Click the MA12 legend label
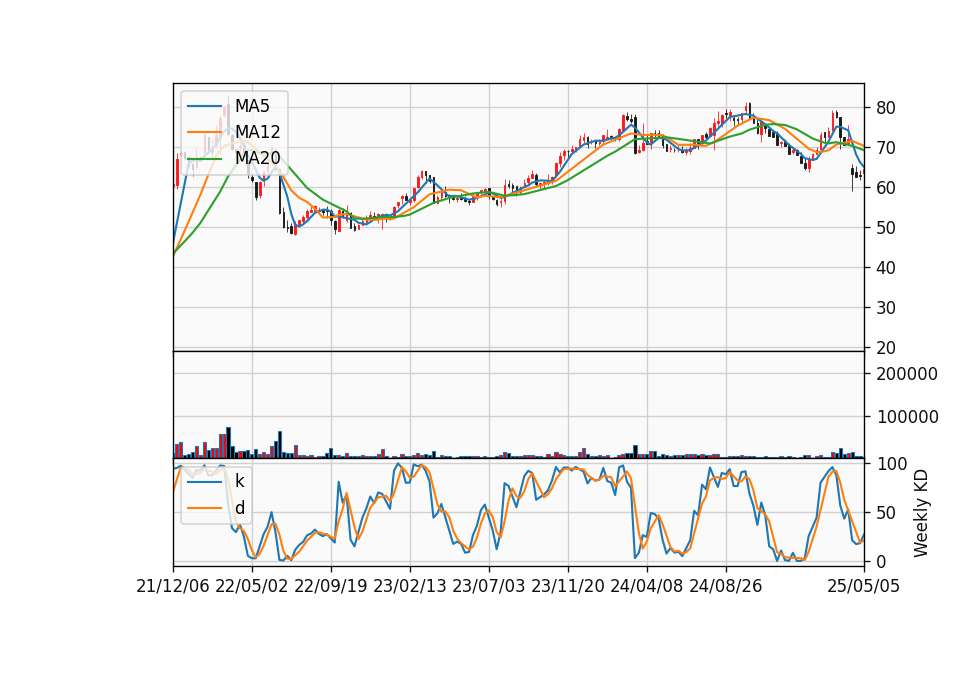Image resolution: width=960 pixels, height=690 pixels. tap(258, 132)
